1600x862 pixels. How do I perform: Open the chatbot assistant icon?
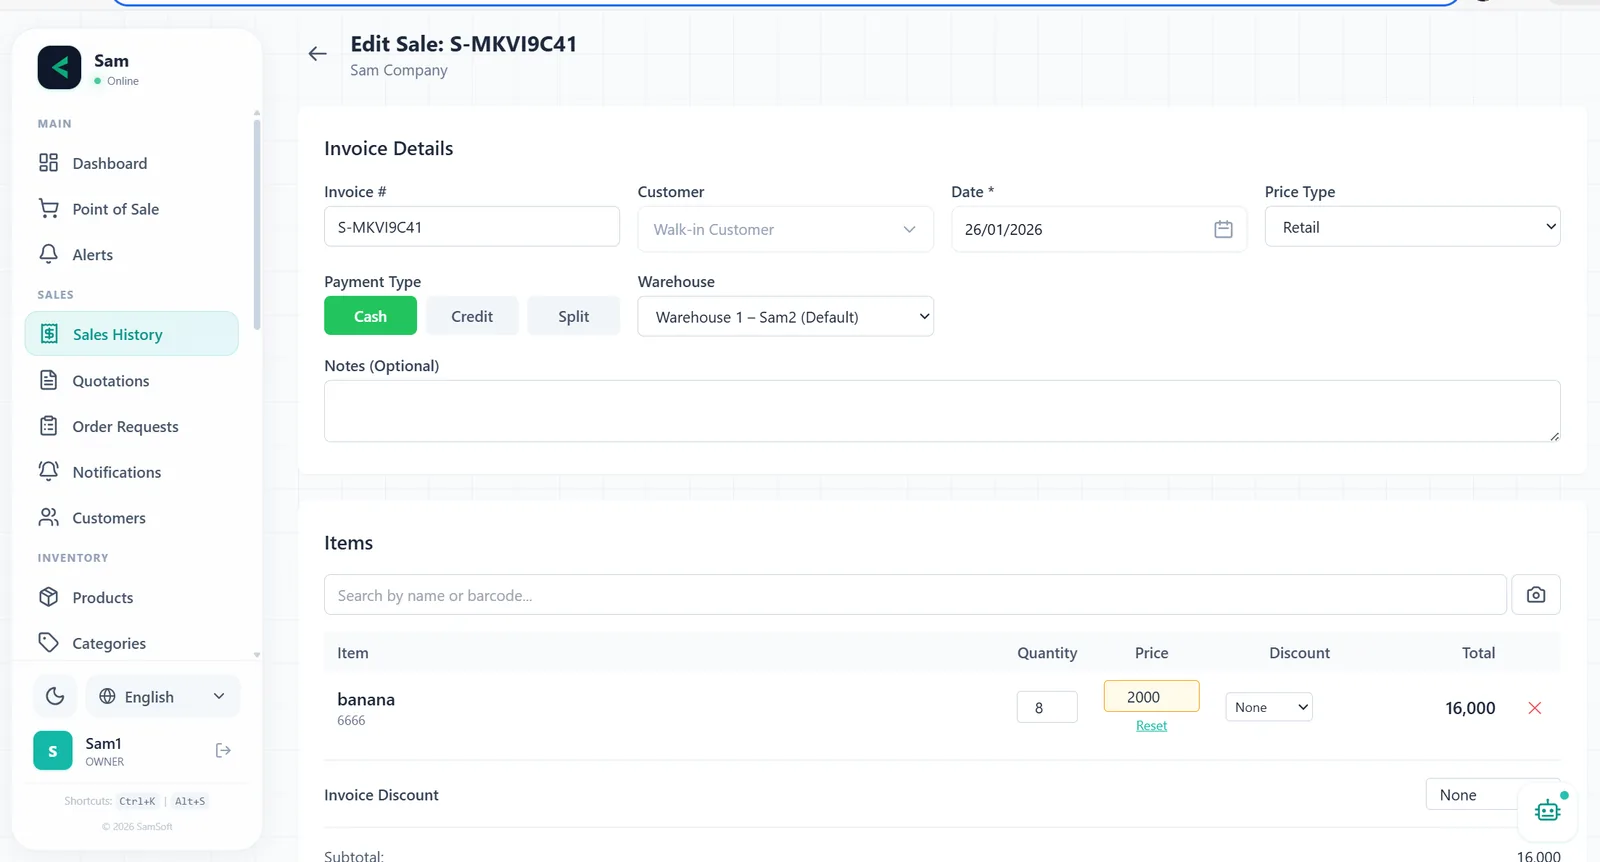tap(1547, 810)
